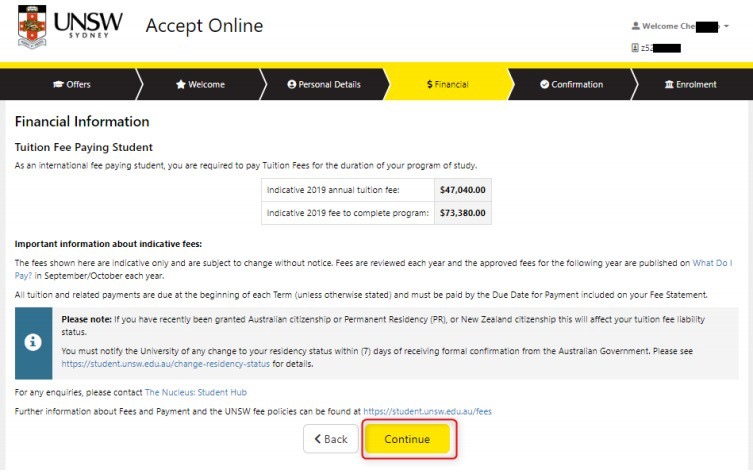
Task: Open the student.unsw.edu.au/fees link
Action: click(427, 411)
